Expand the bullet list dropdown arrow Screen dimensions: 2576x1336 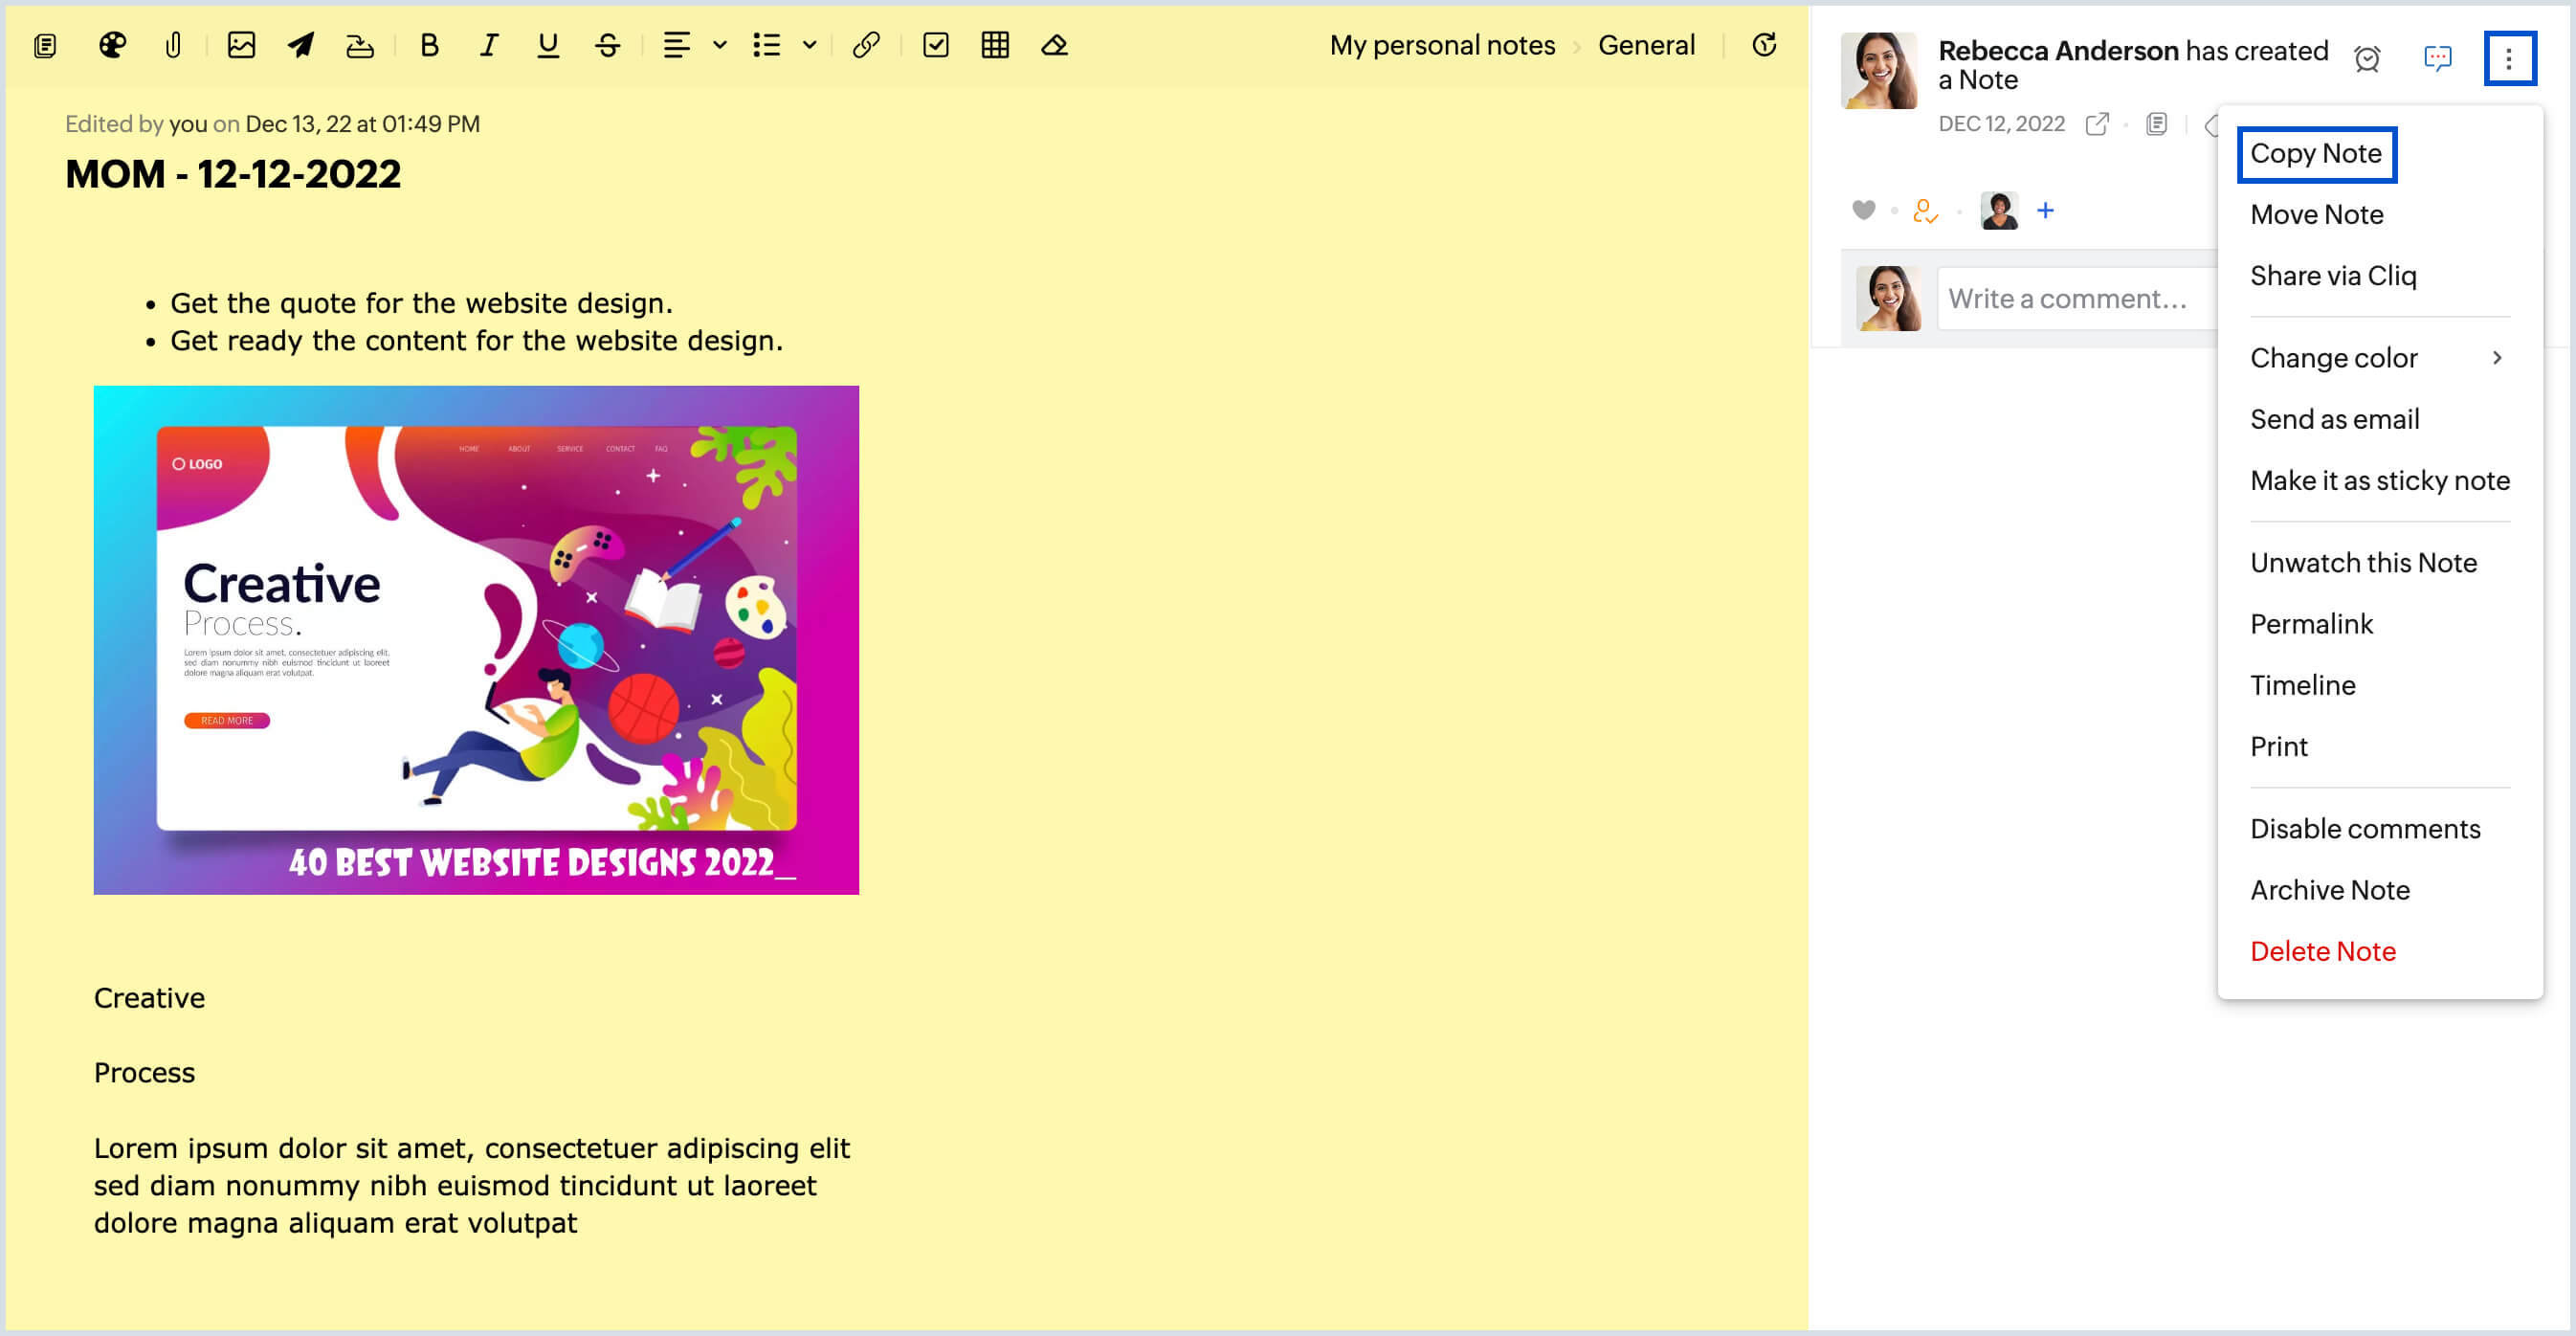(809, 45)
